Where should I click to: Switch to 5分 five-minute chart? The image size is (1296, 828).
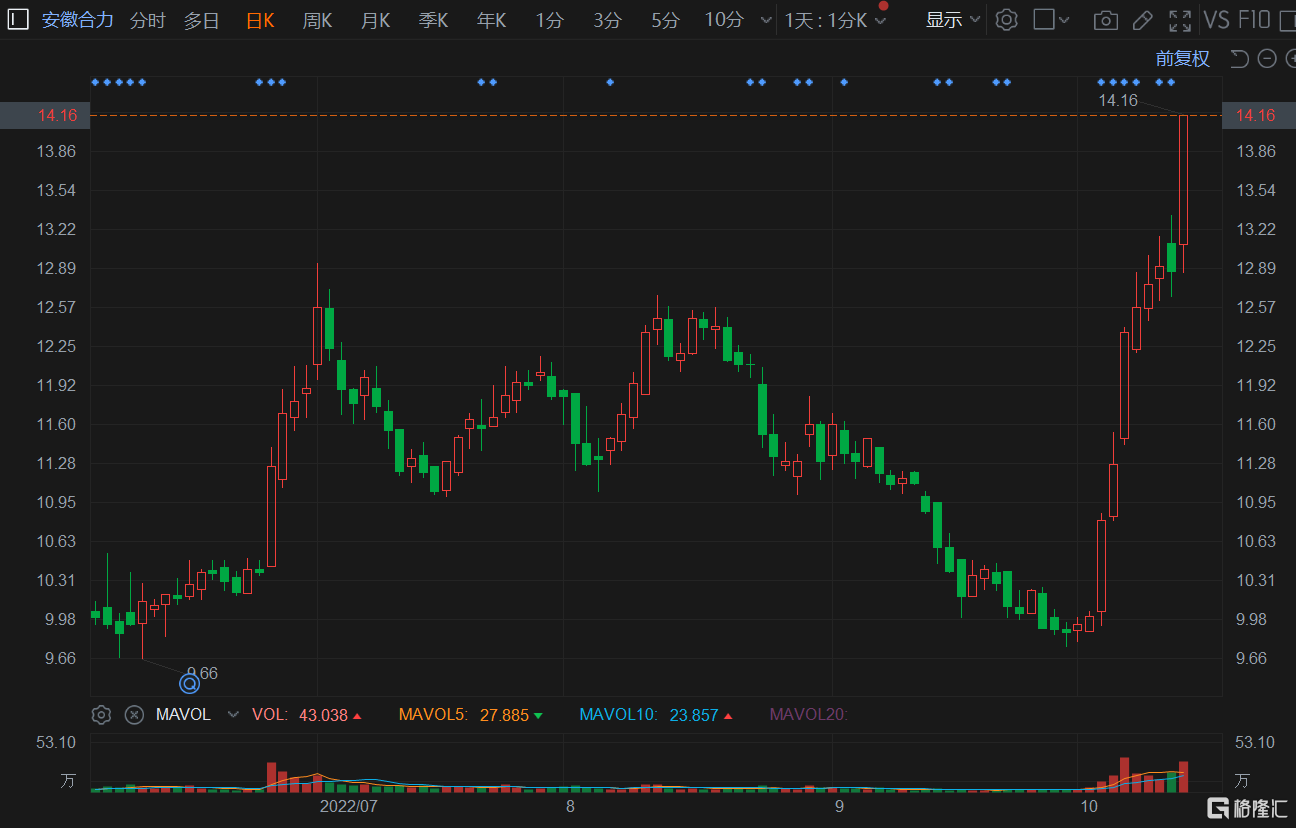pos(665,20)
